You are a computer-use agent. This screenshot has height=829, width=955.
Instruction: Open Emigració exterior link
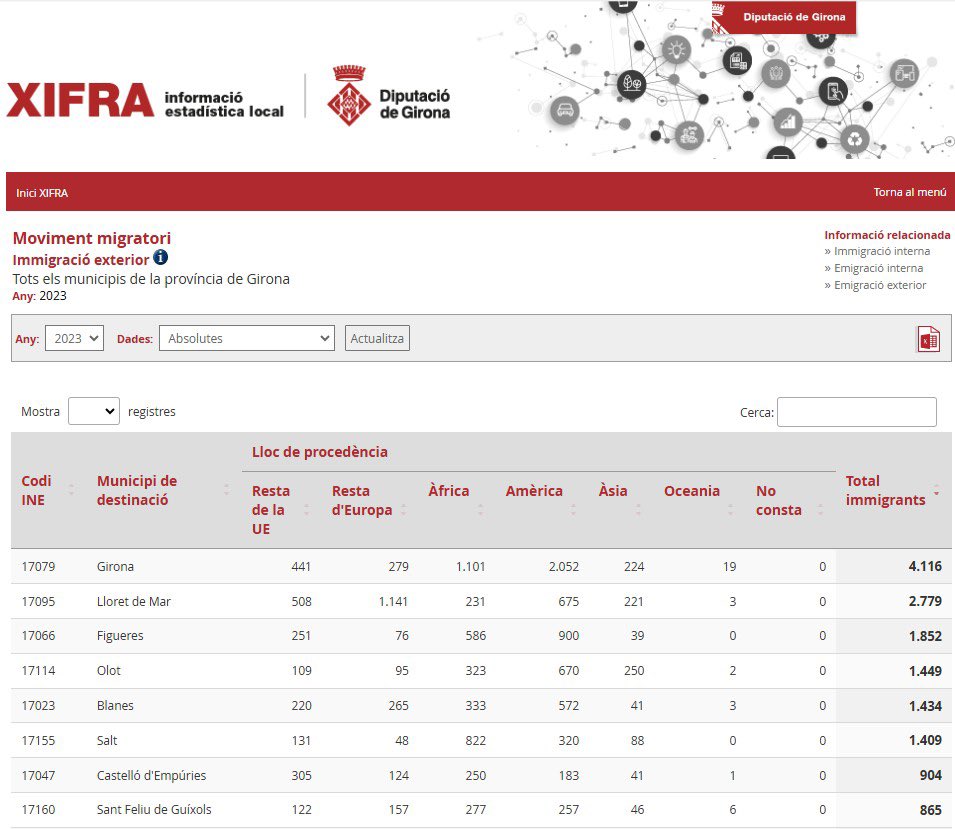point(879,285)
